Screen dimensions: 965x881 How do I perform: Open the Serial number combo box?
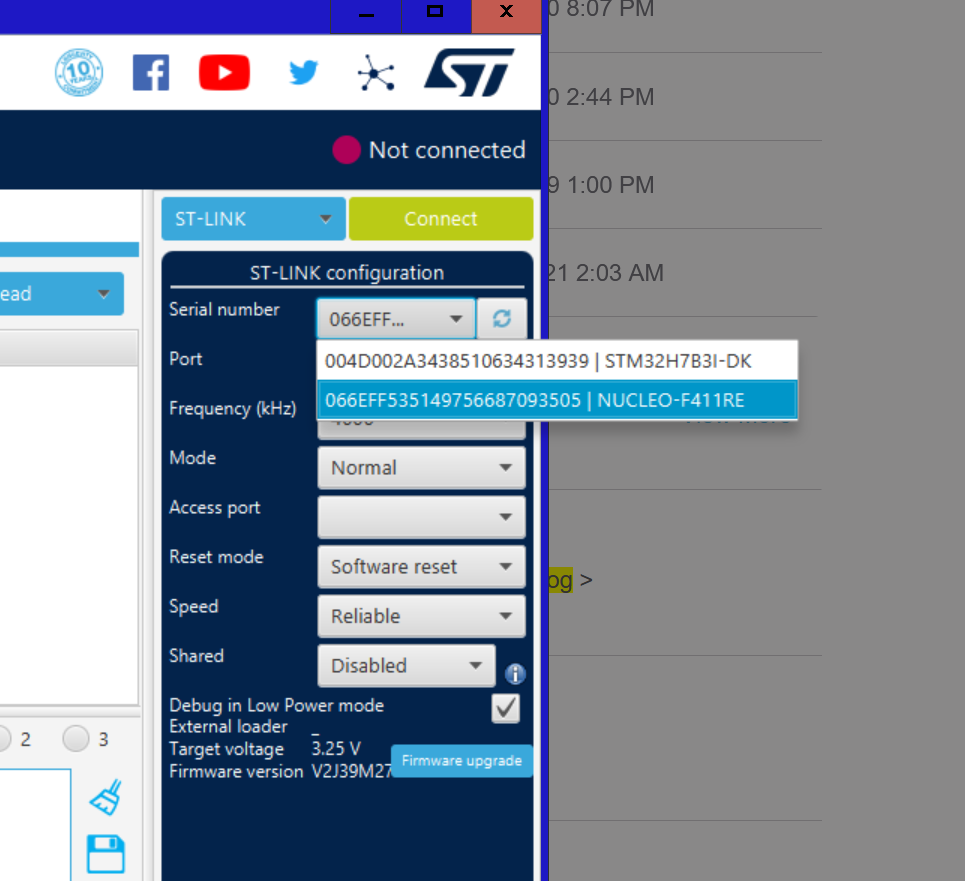396,319
